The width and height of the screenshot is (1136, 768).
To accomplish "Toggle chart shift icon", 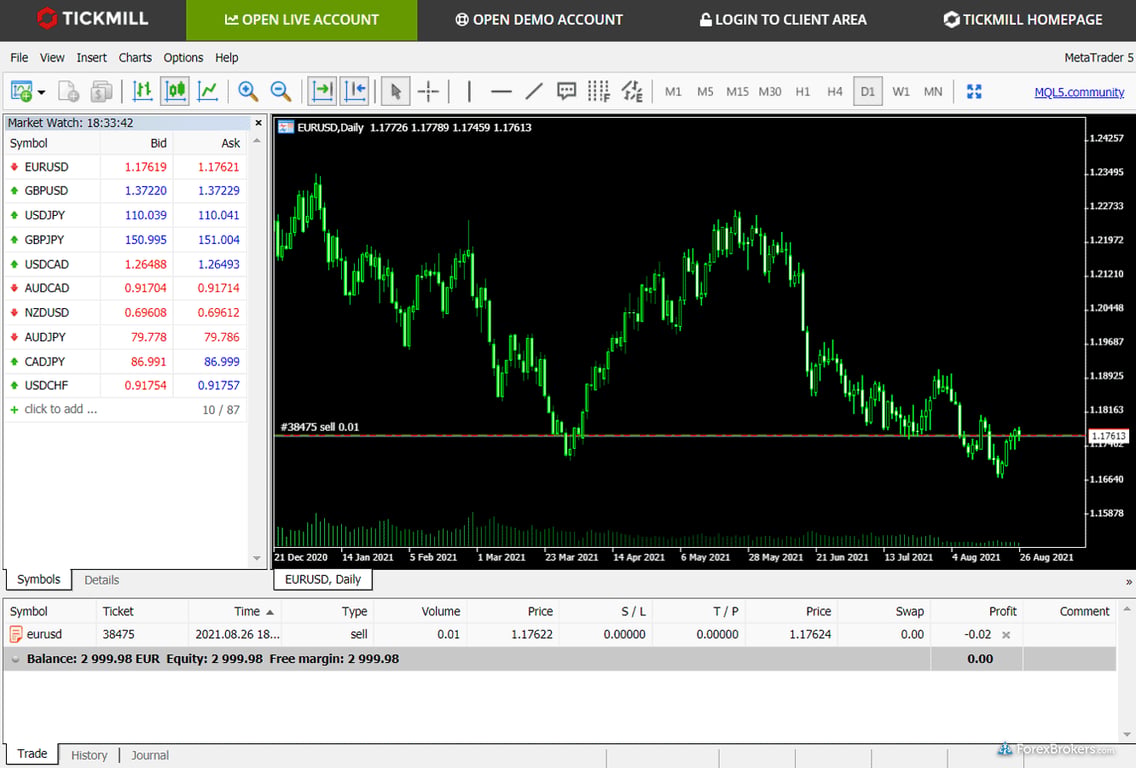I will [355, 91].
